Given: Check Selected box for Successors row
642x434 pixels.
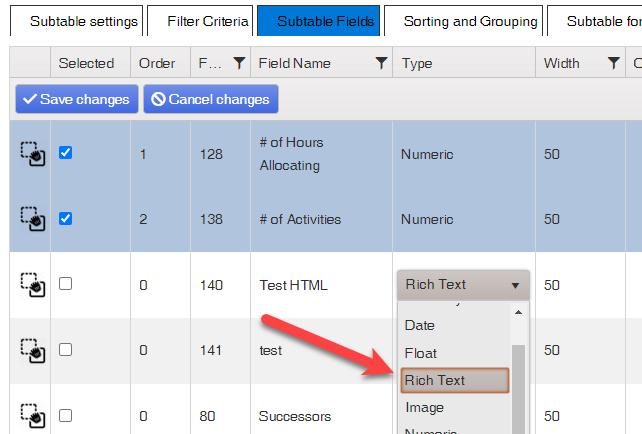Looking at the screenshot, I should pos(66,415).
